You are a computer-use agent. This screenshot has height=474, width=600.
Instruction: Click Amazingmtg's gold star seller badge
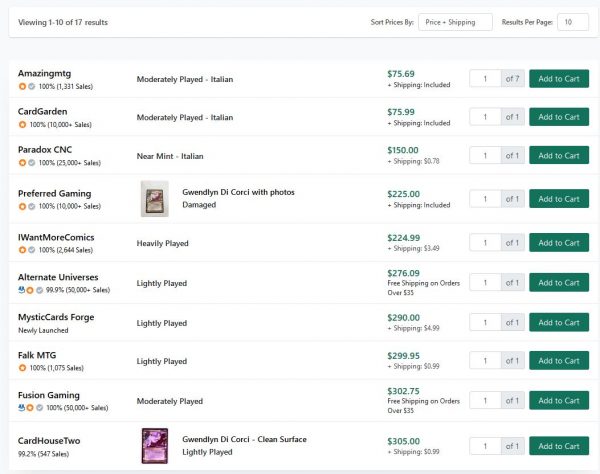(22, 87)
